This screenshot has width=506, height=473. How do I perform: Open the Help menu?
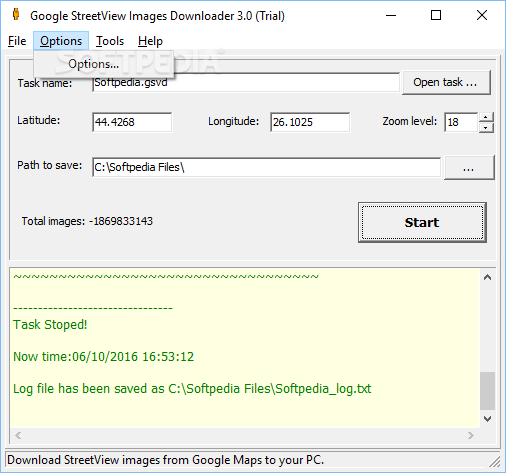click(x=150, y=41)
